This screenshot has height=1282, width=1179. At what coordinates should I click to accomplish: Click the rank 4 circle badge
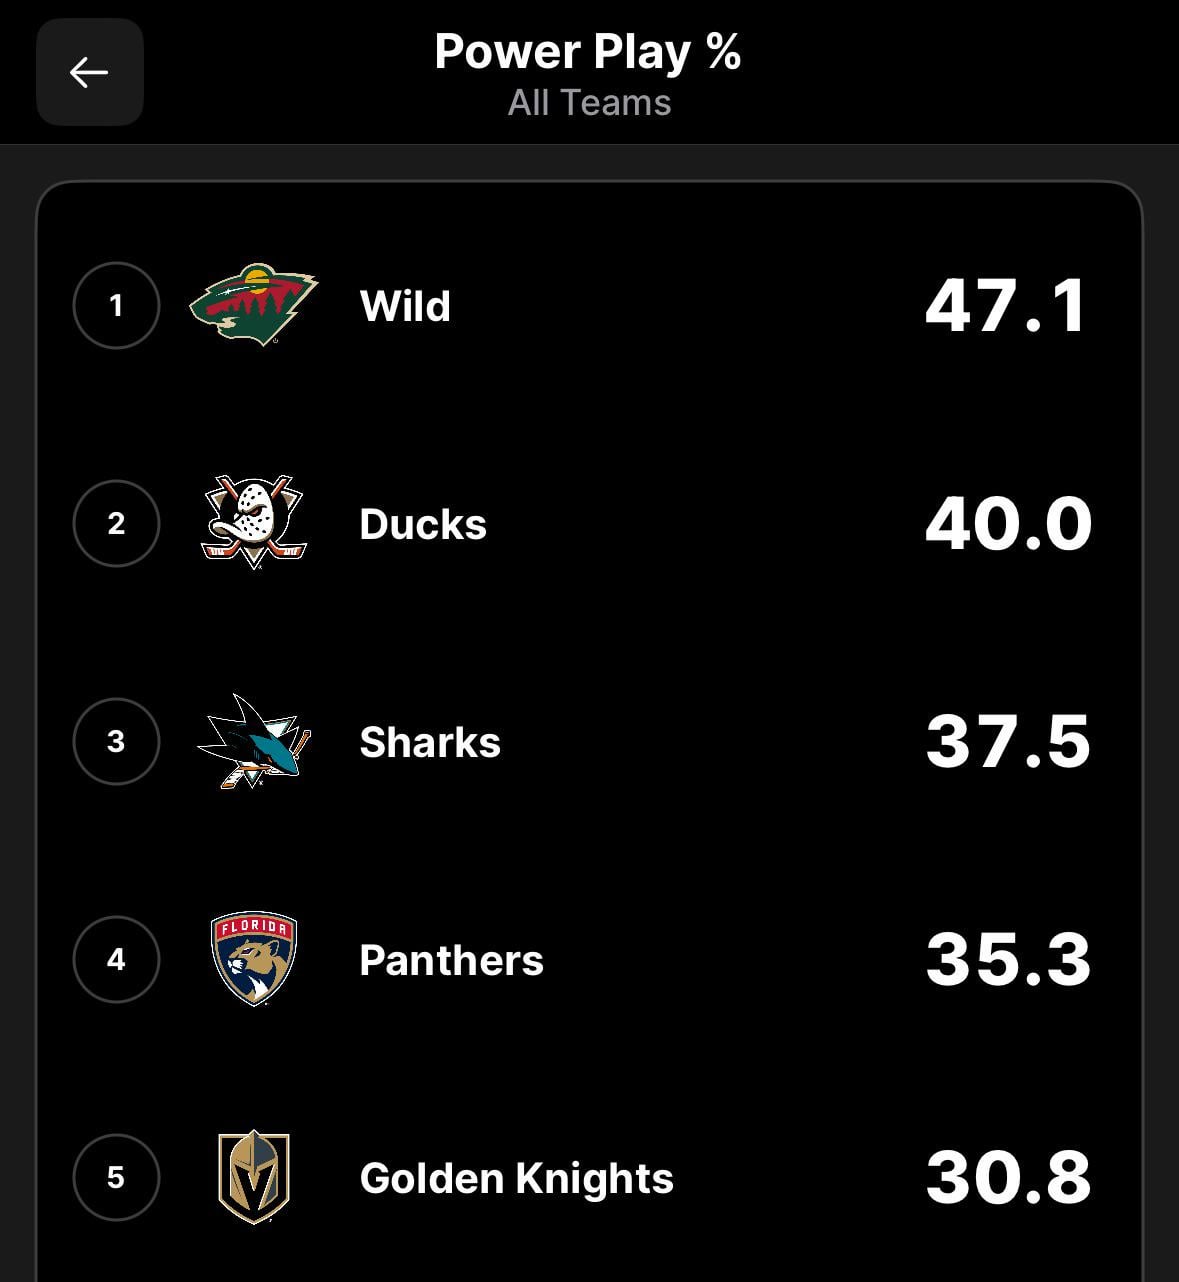(116, 959)
